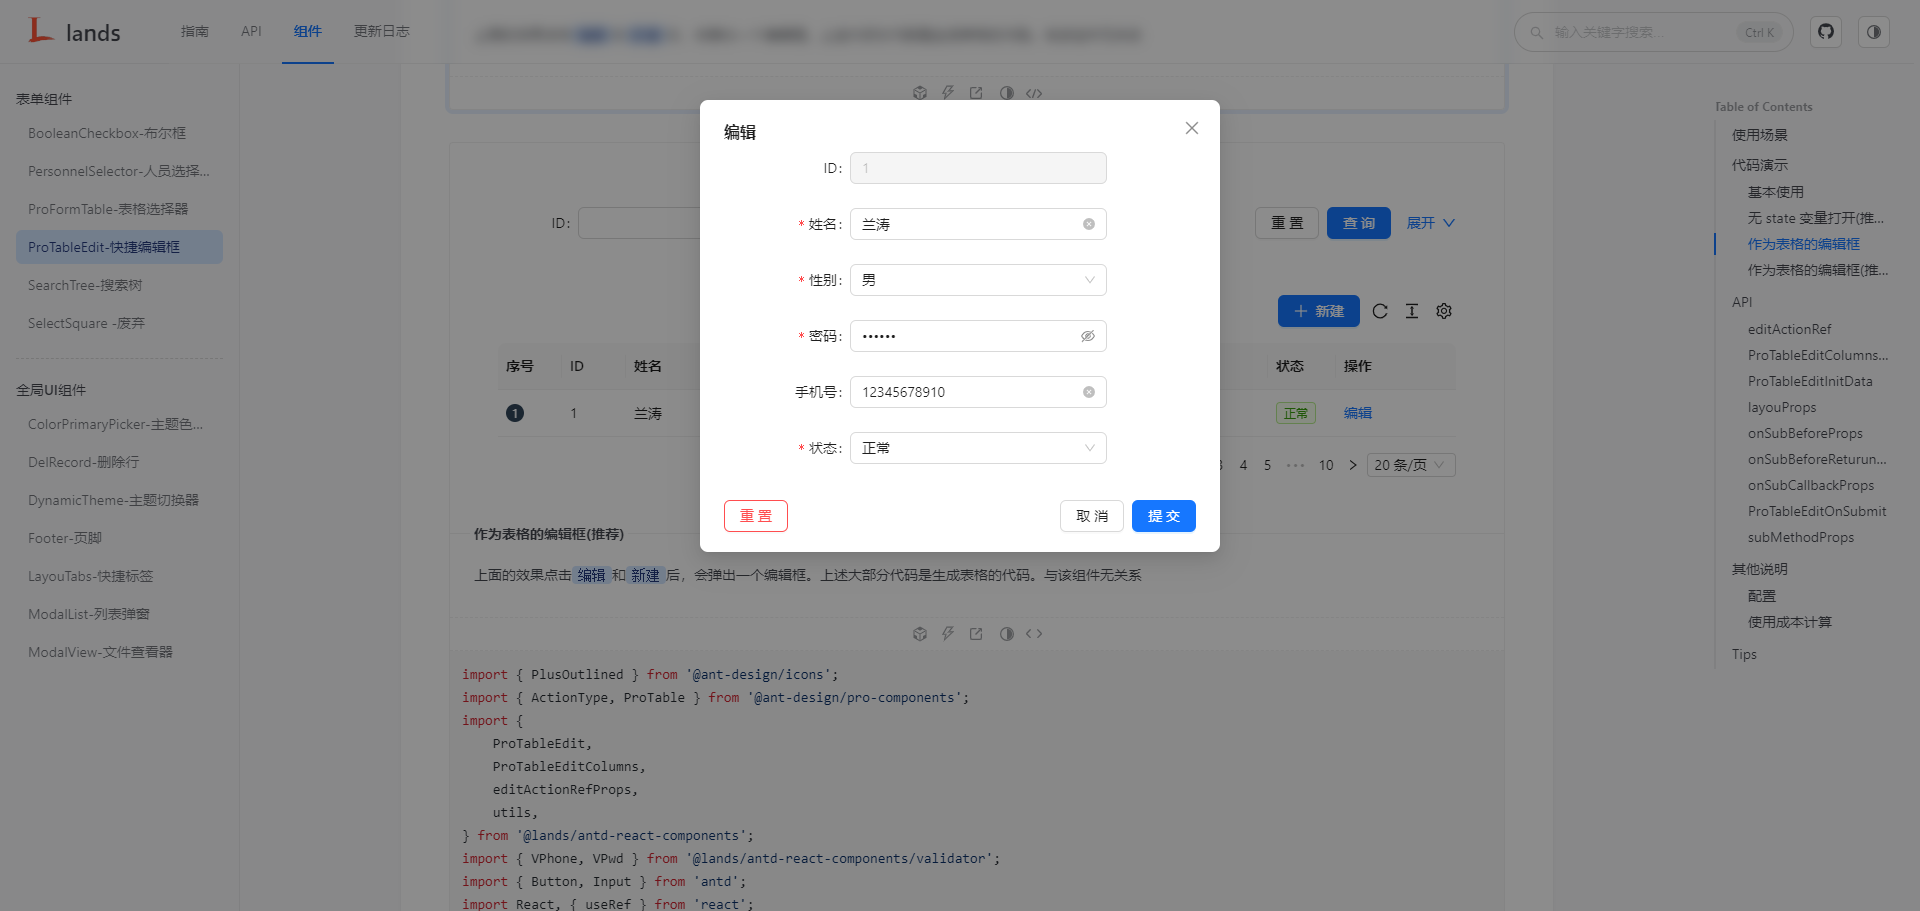
Task: Click the 编辑 link in the table row
Action: (x=1357, y=413)
